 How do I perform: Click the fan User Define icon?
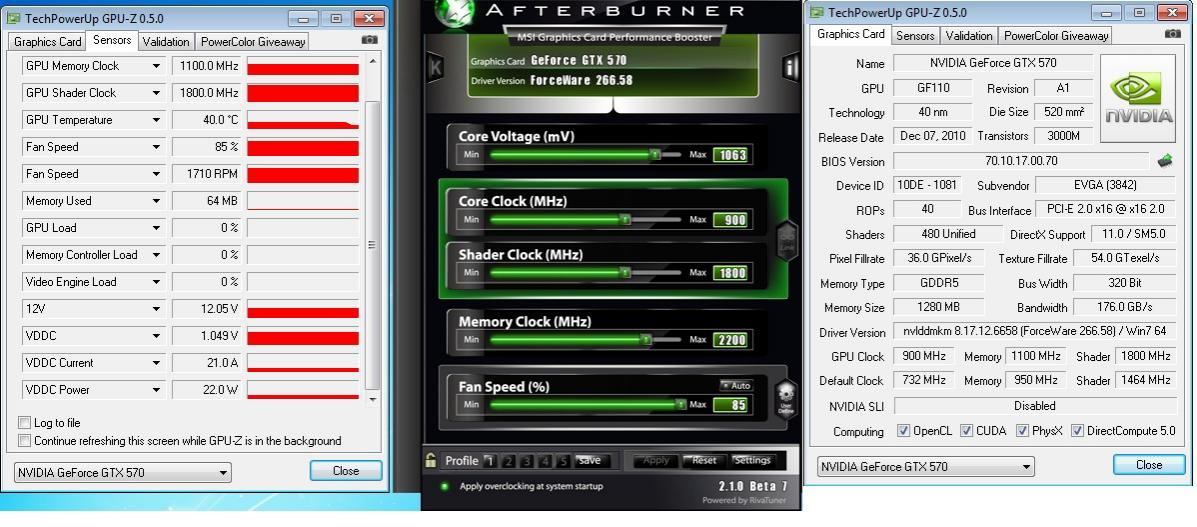tap(786, 399)
